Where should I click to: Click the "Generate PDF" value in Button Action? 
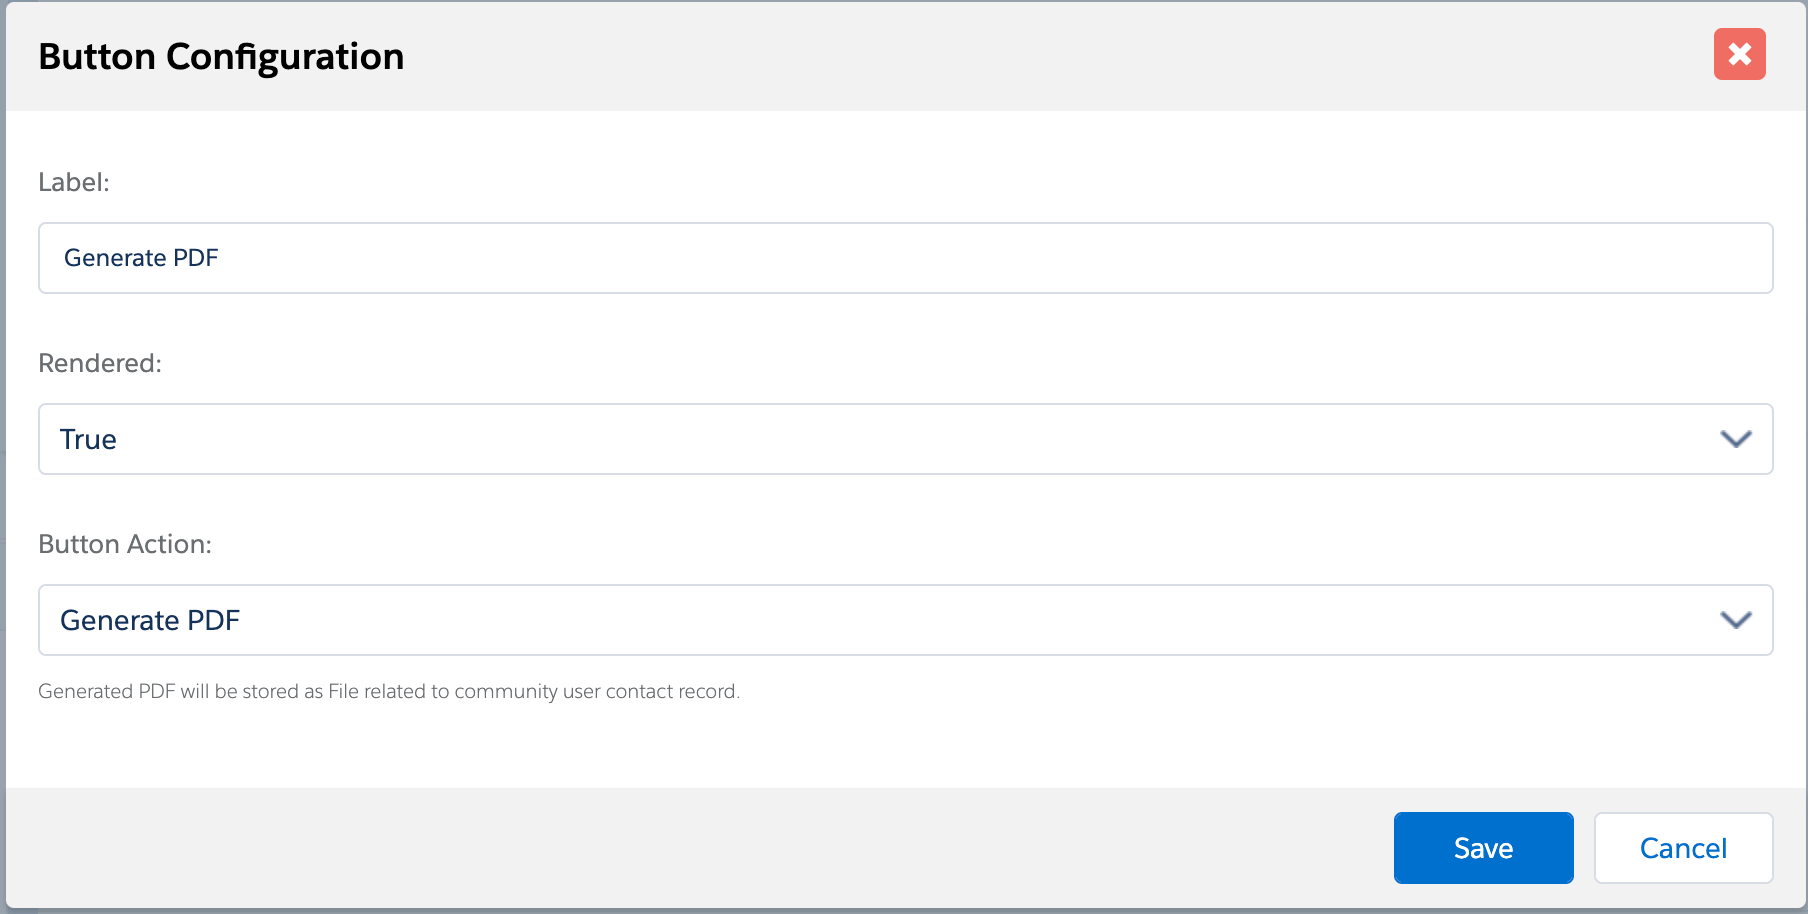coord(150,620)
